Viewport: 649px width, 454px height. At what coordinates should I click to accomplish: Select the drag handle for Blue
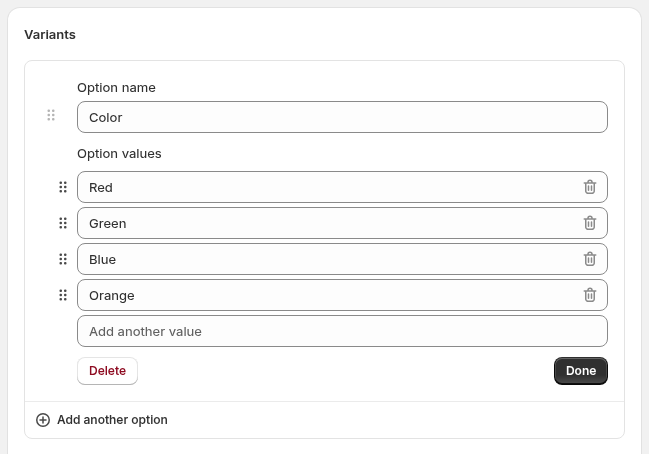[63, 259]
